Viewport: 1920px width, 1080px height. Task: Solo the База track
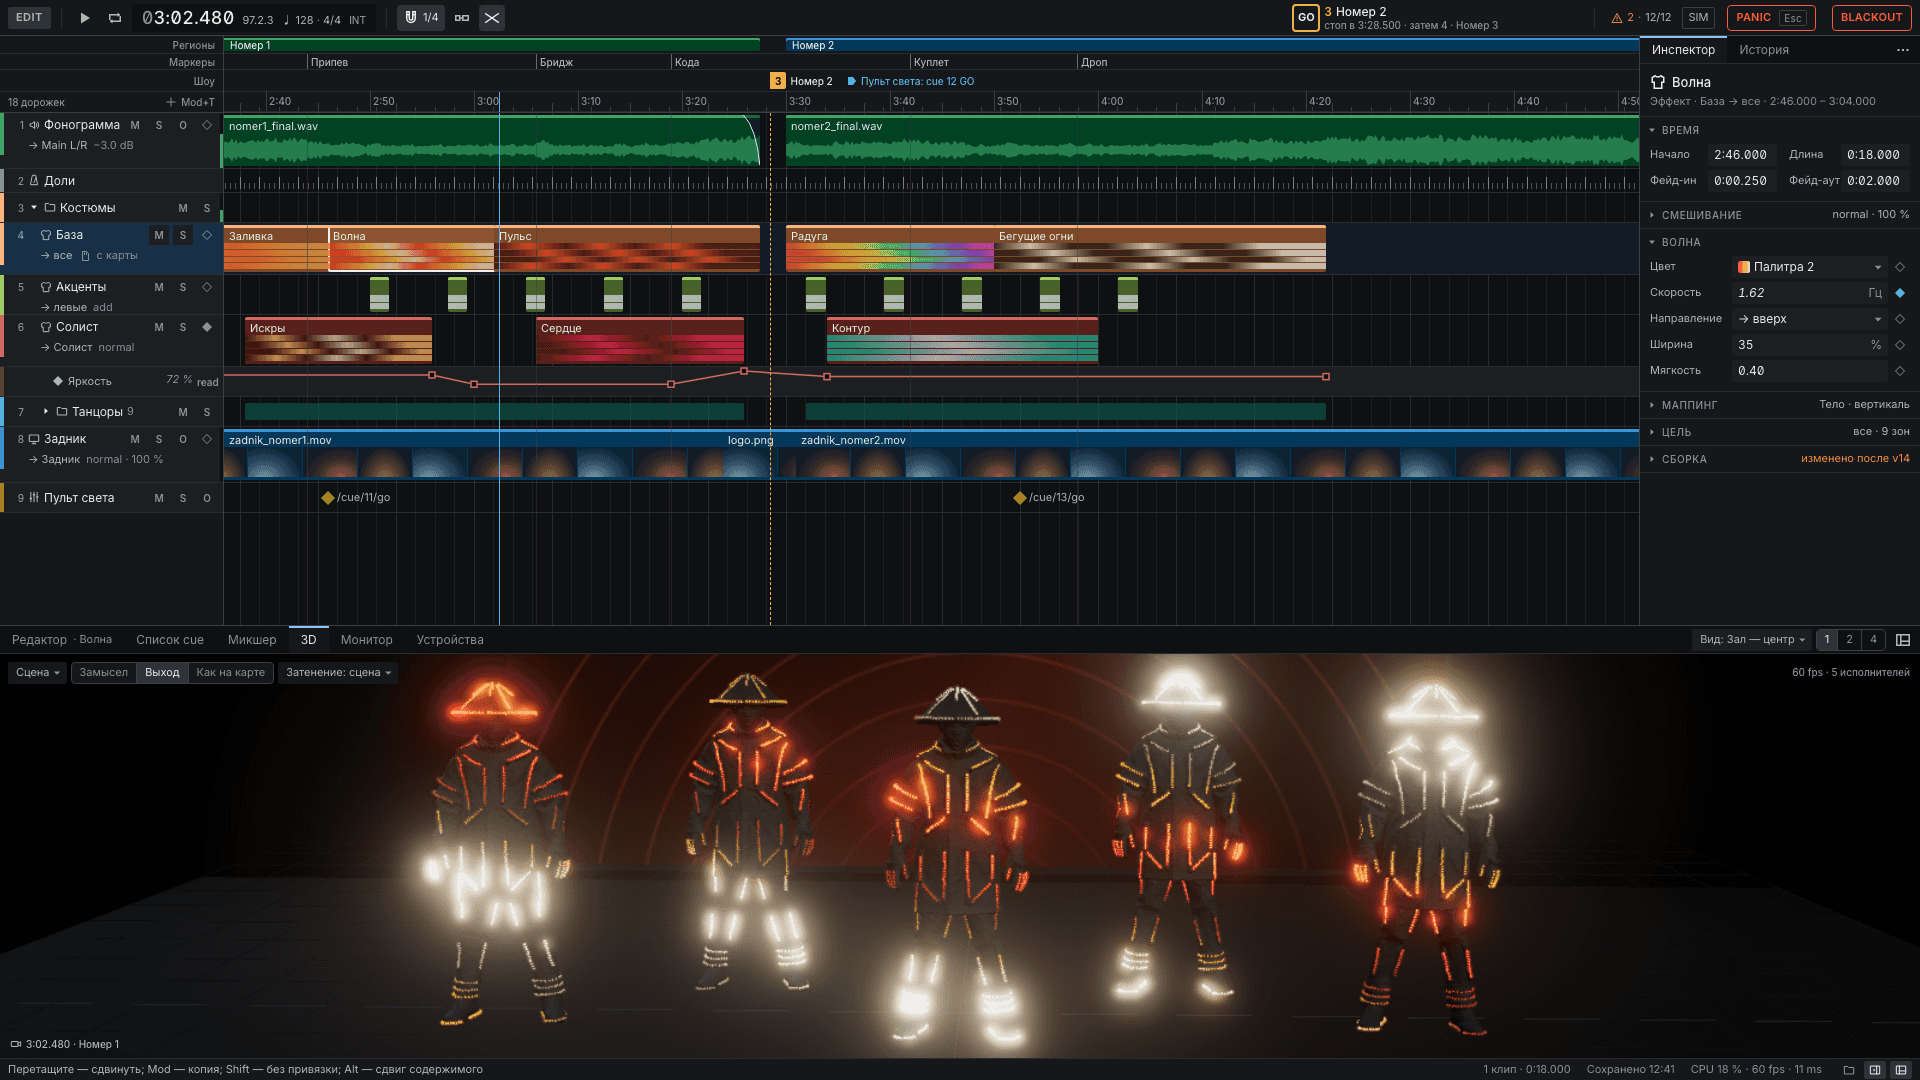183,235
